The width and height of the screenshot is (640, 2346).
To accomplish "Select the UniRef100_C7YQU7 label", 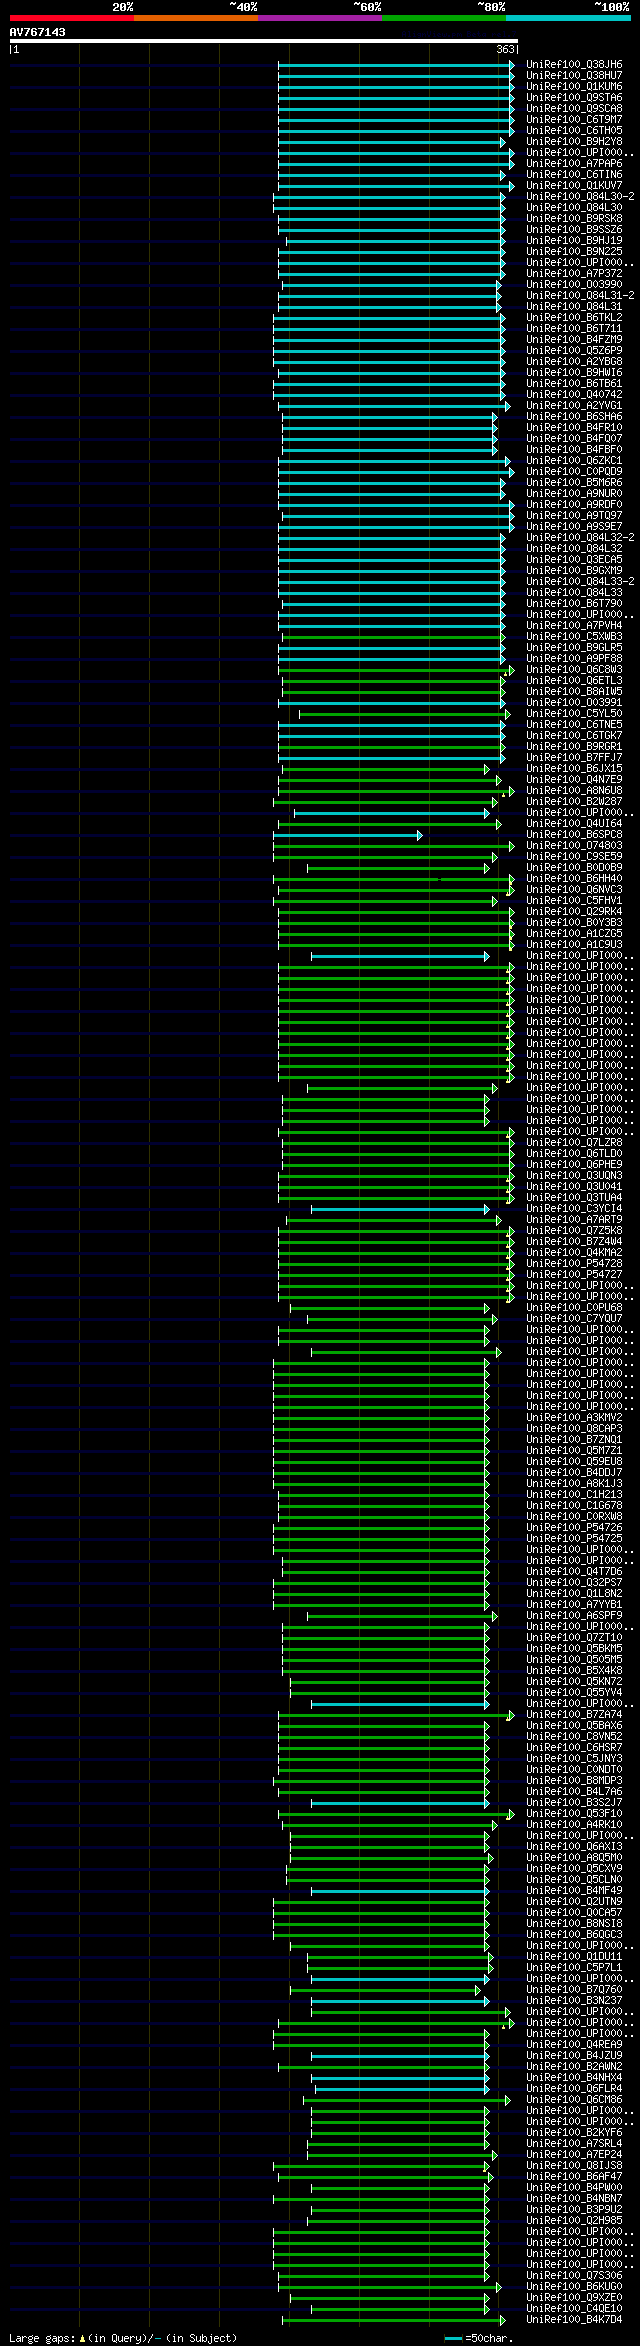I will [574, 1319].
